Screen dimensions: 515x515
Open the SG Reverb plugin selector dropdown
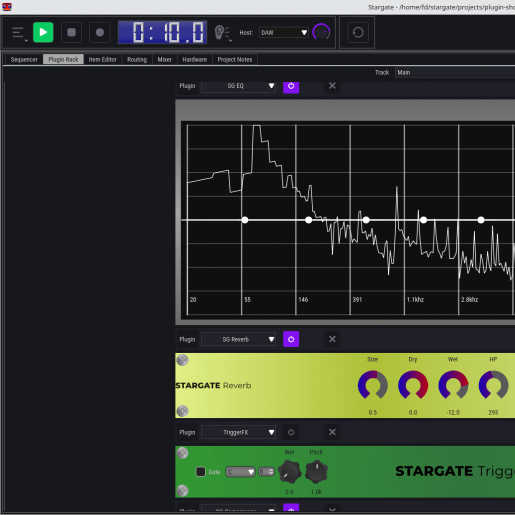(x=239, y=339)
